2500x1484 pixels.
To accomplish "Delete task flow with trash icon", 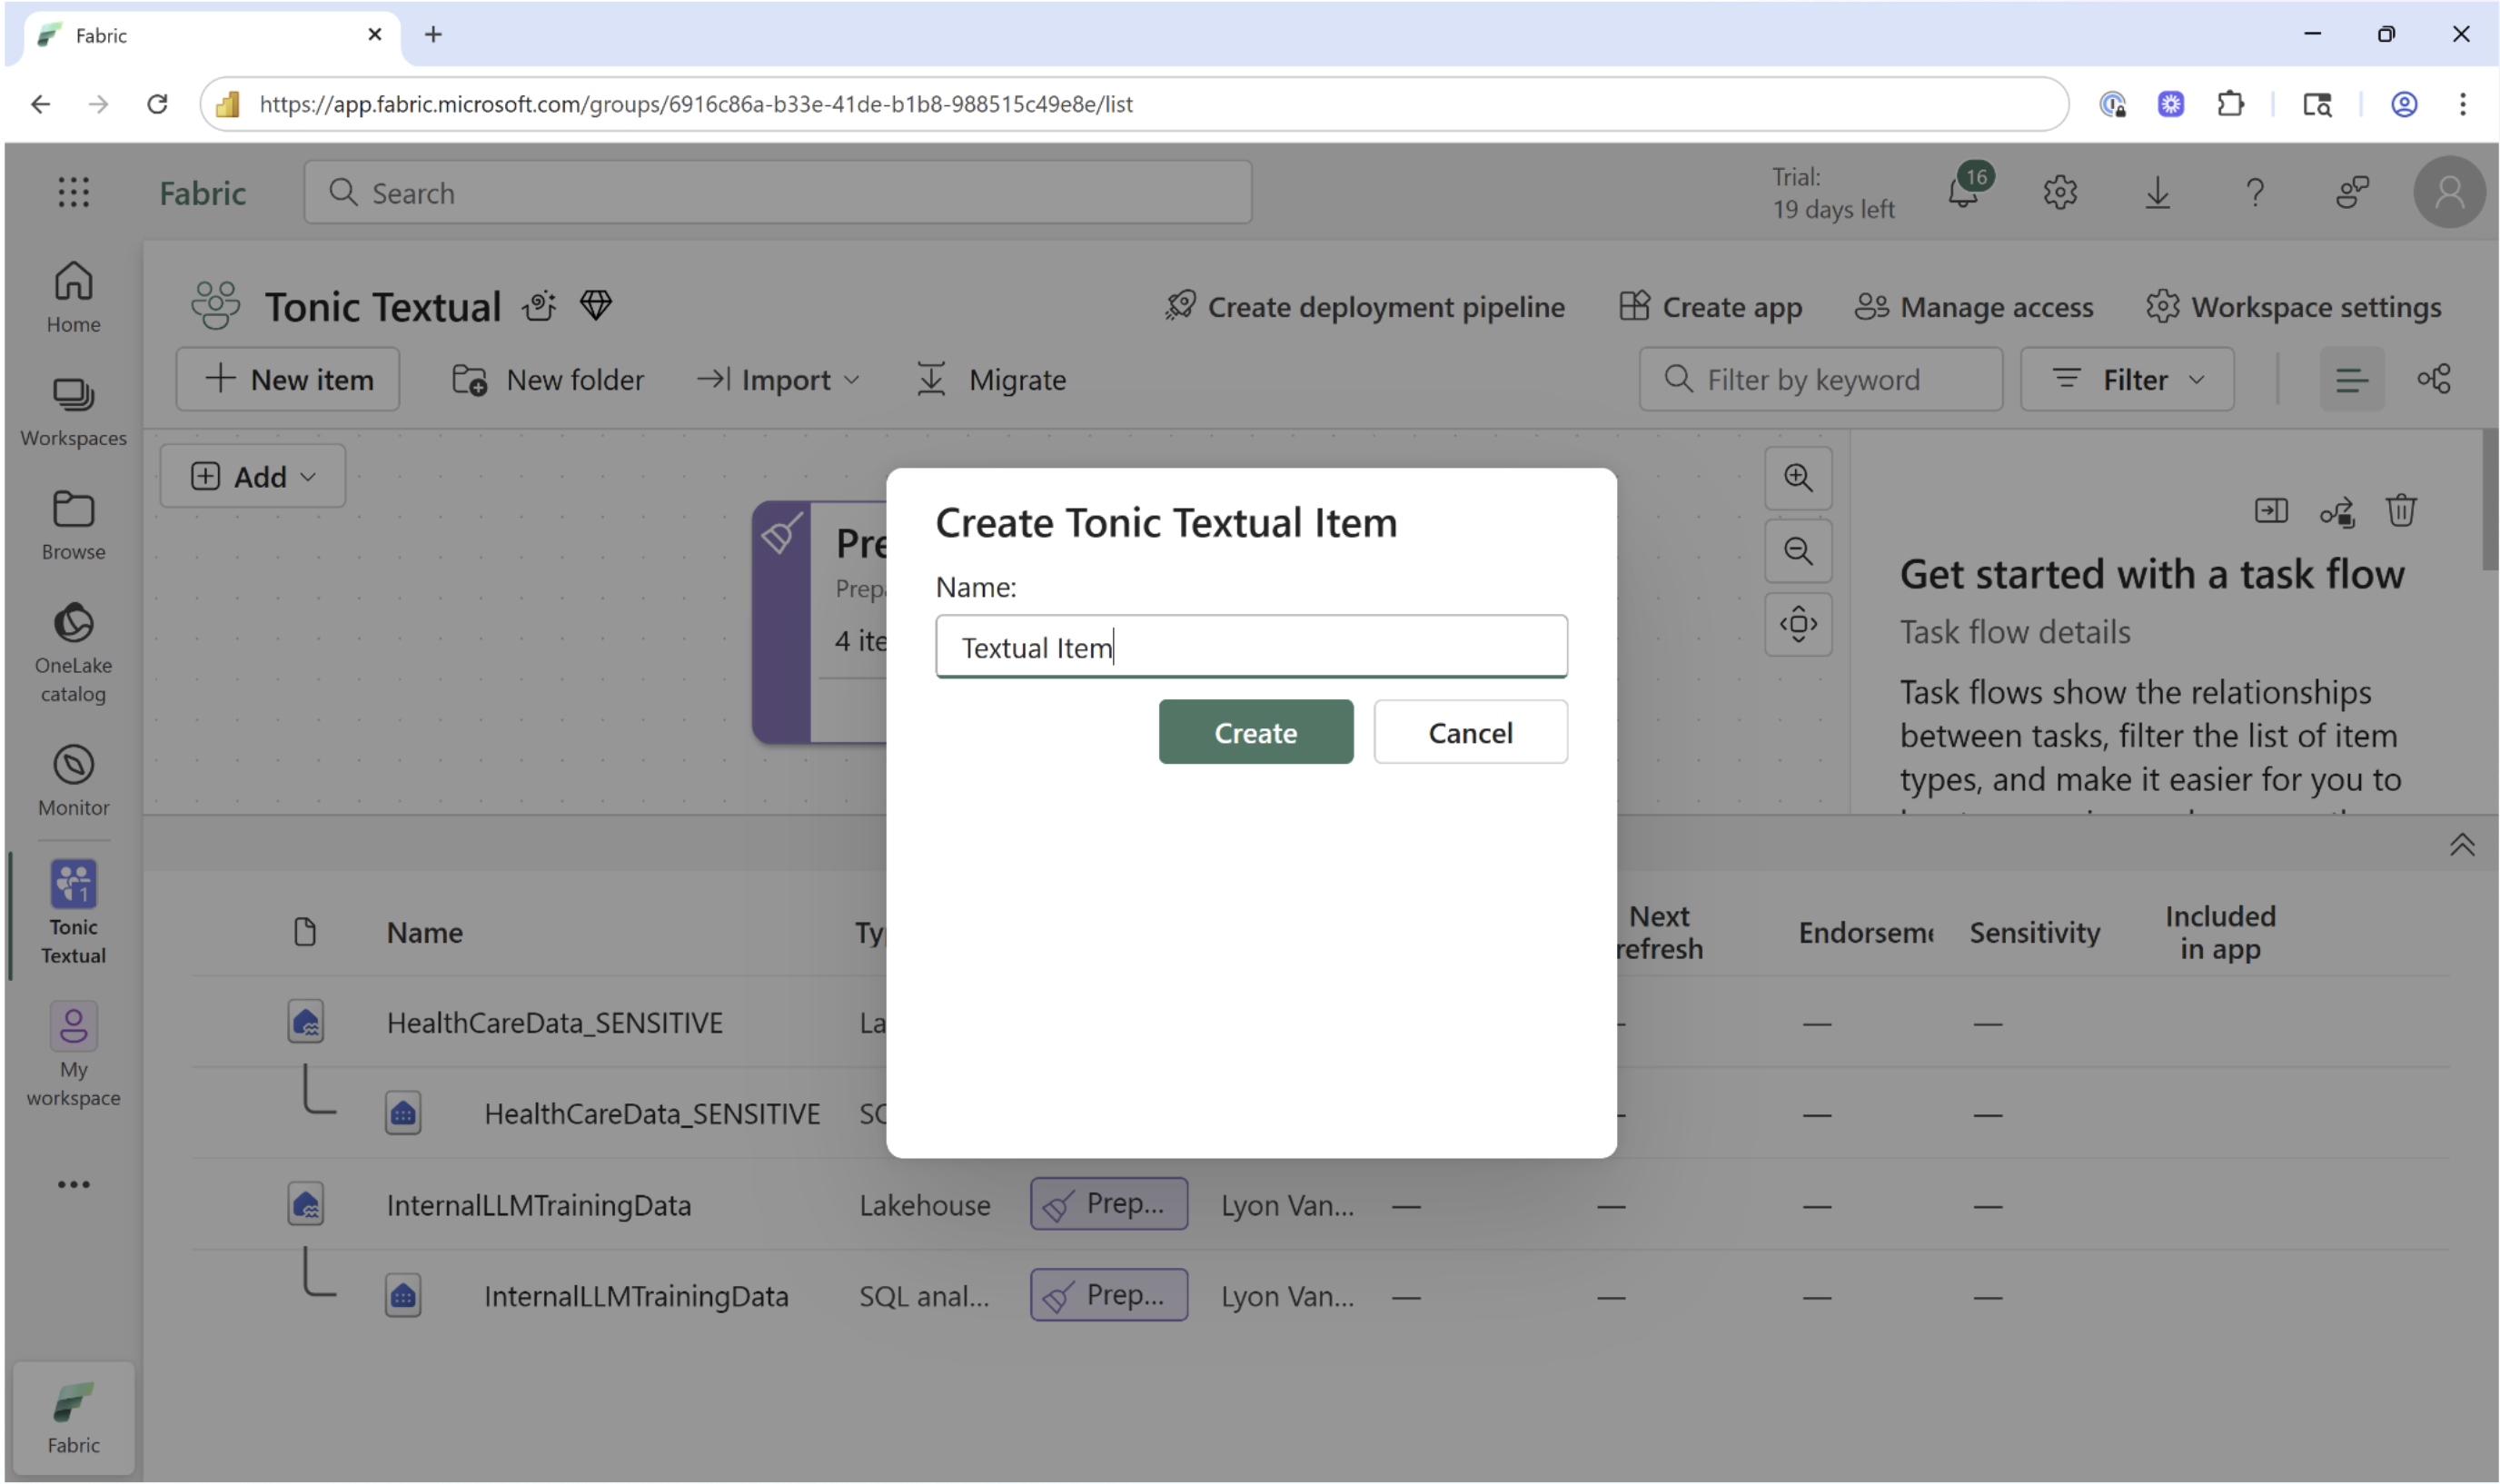I will click(x=2400, y=511).
